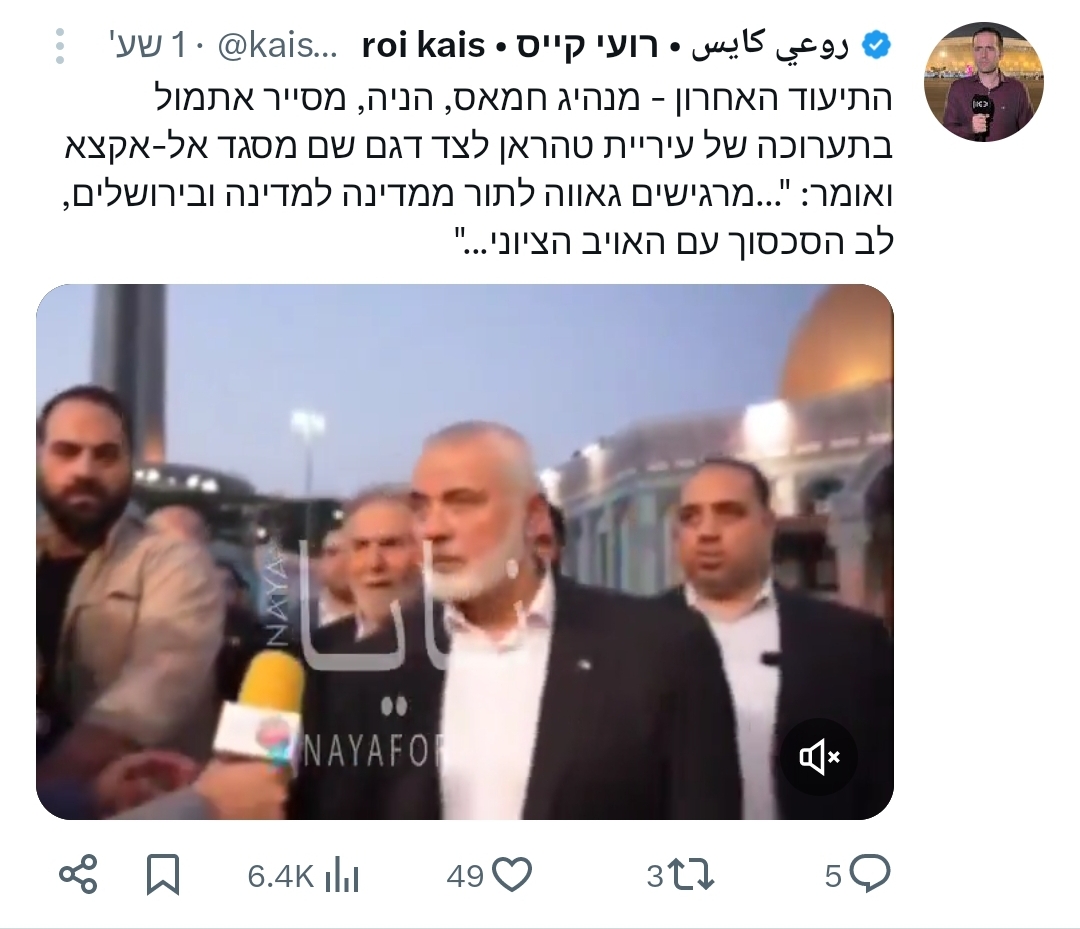Share the tweet via the share icon

[78, 875]
